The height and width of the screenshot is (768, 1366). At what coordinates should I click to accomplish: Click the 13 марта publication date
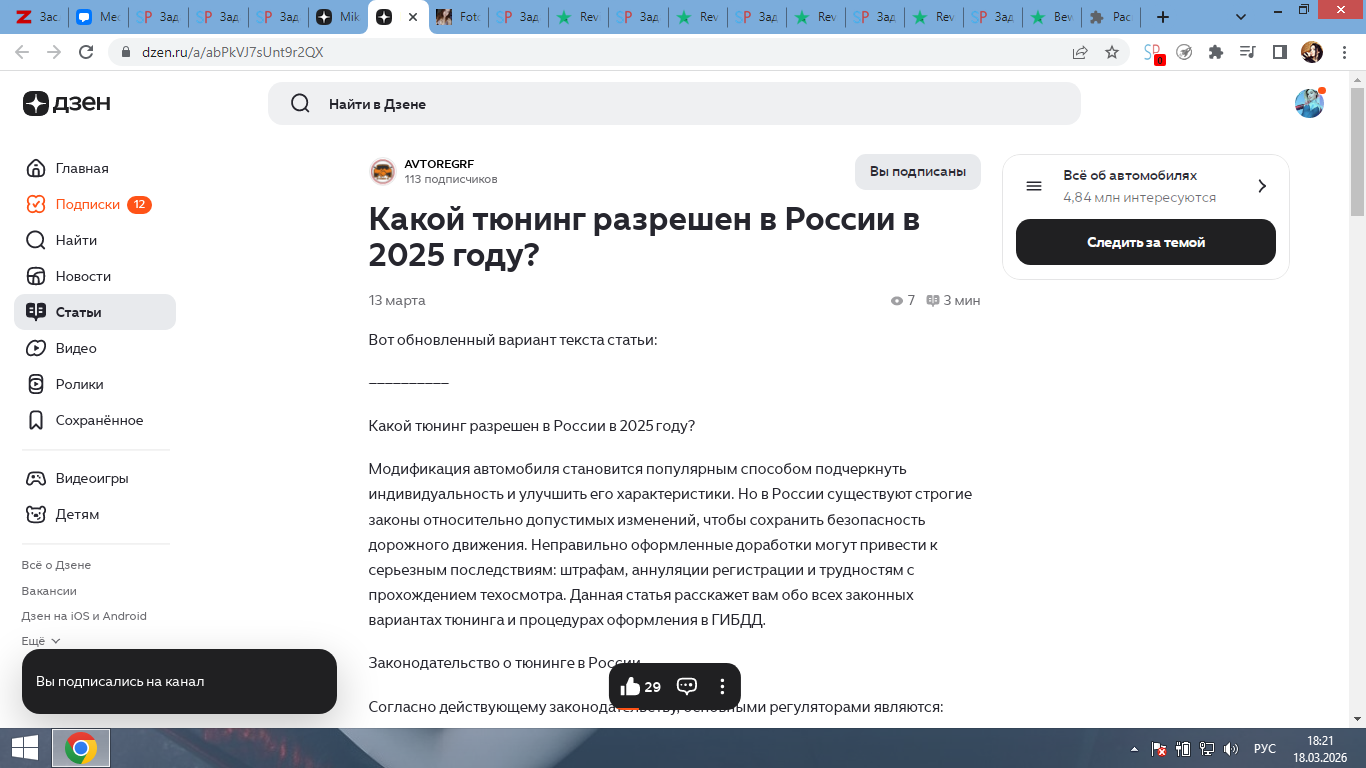(397, 300)
